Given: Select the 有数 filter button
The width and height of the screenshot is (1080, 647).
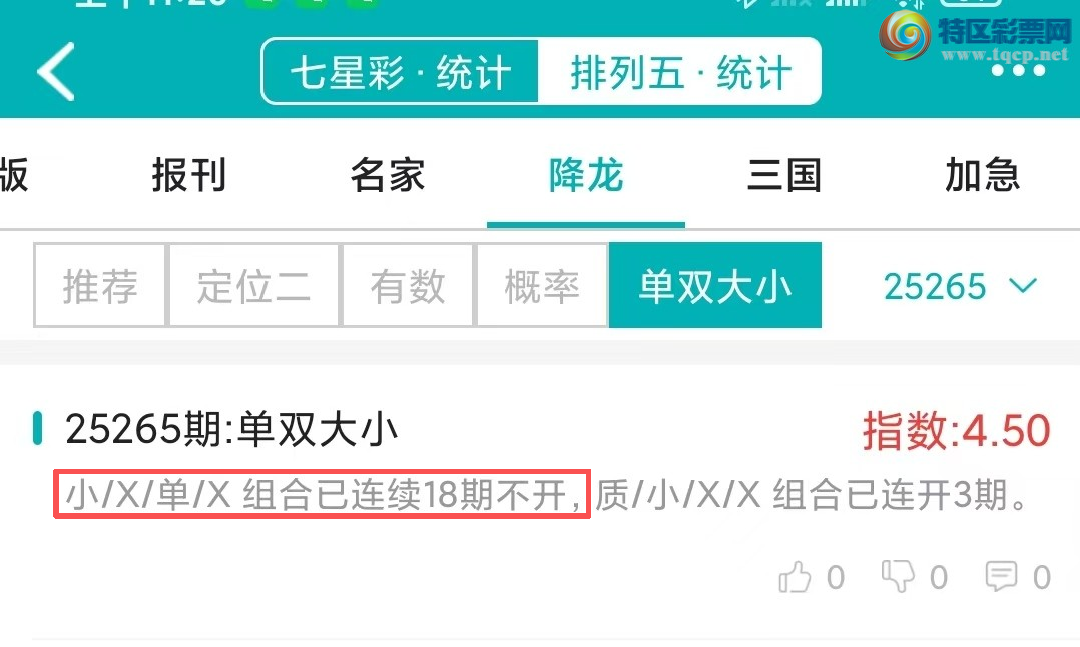Looking at the screenshot, I should 408,285.
